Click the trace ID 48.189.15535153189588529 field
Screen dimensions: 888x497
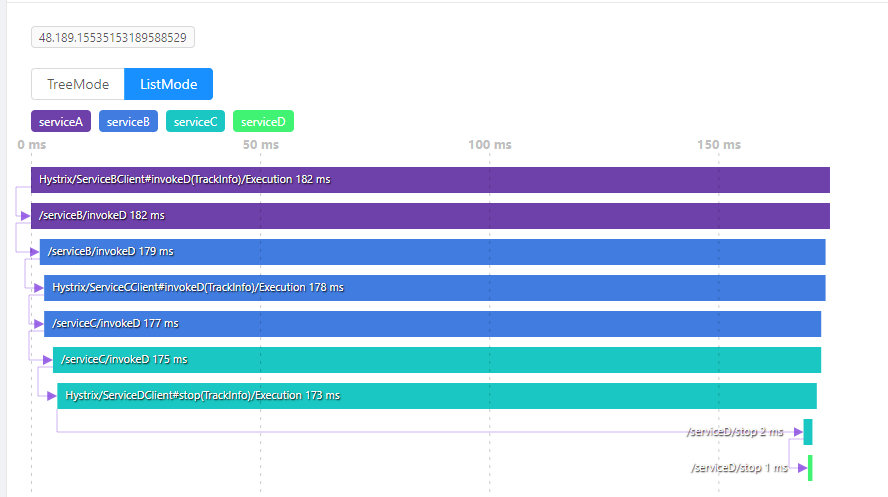[x=113, y=38]
